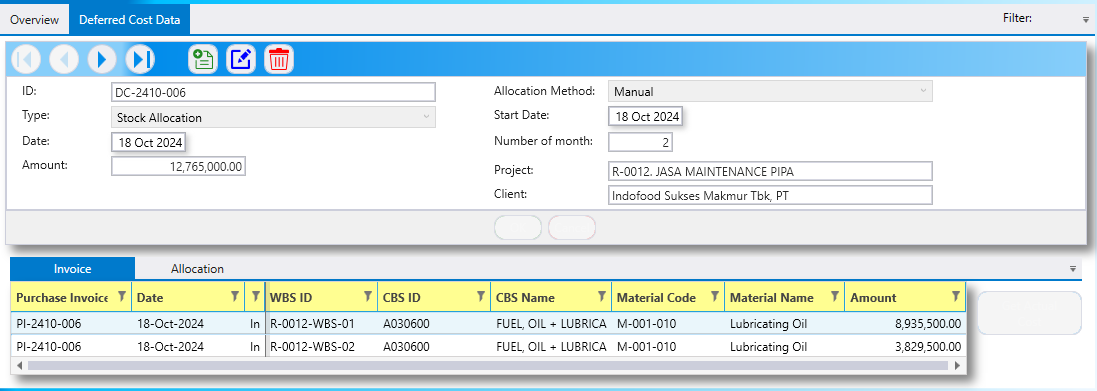Click the Client field Indofood Sukses Makmur
Viewport: 1097px width, 391px height.
[x=770, y=195]
